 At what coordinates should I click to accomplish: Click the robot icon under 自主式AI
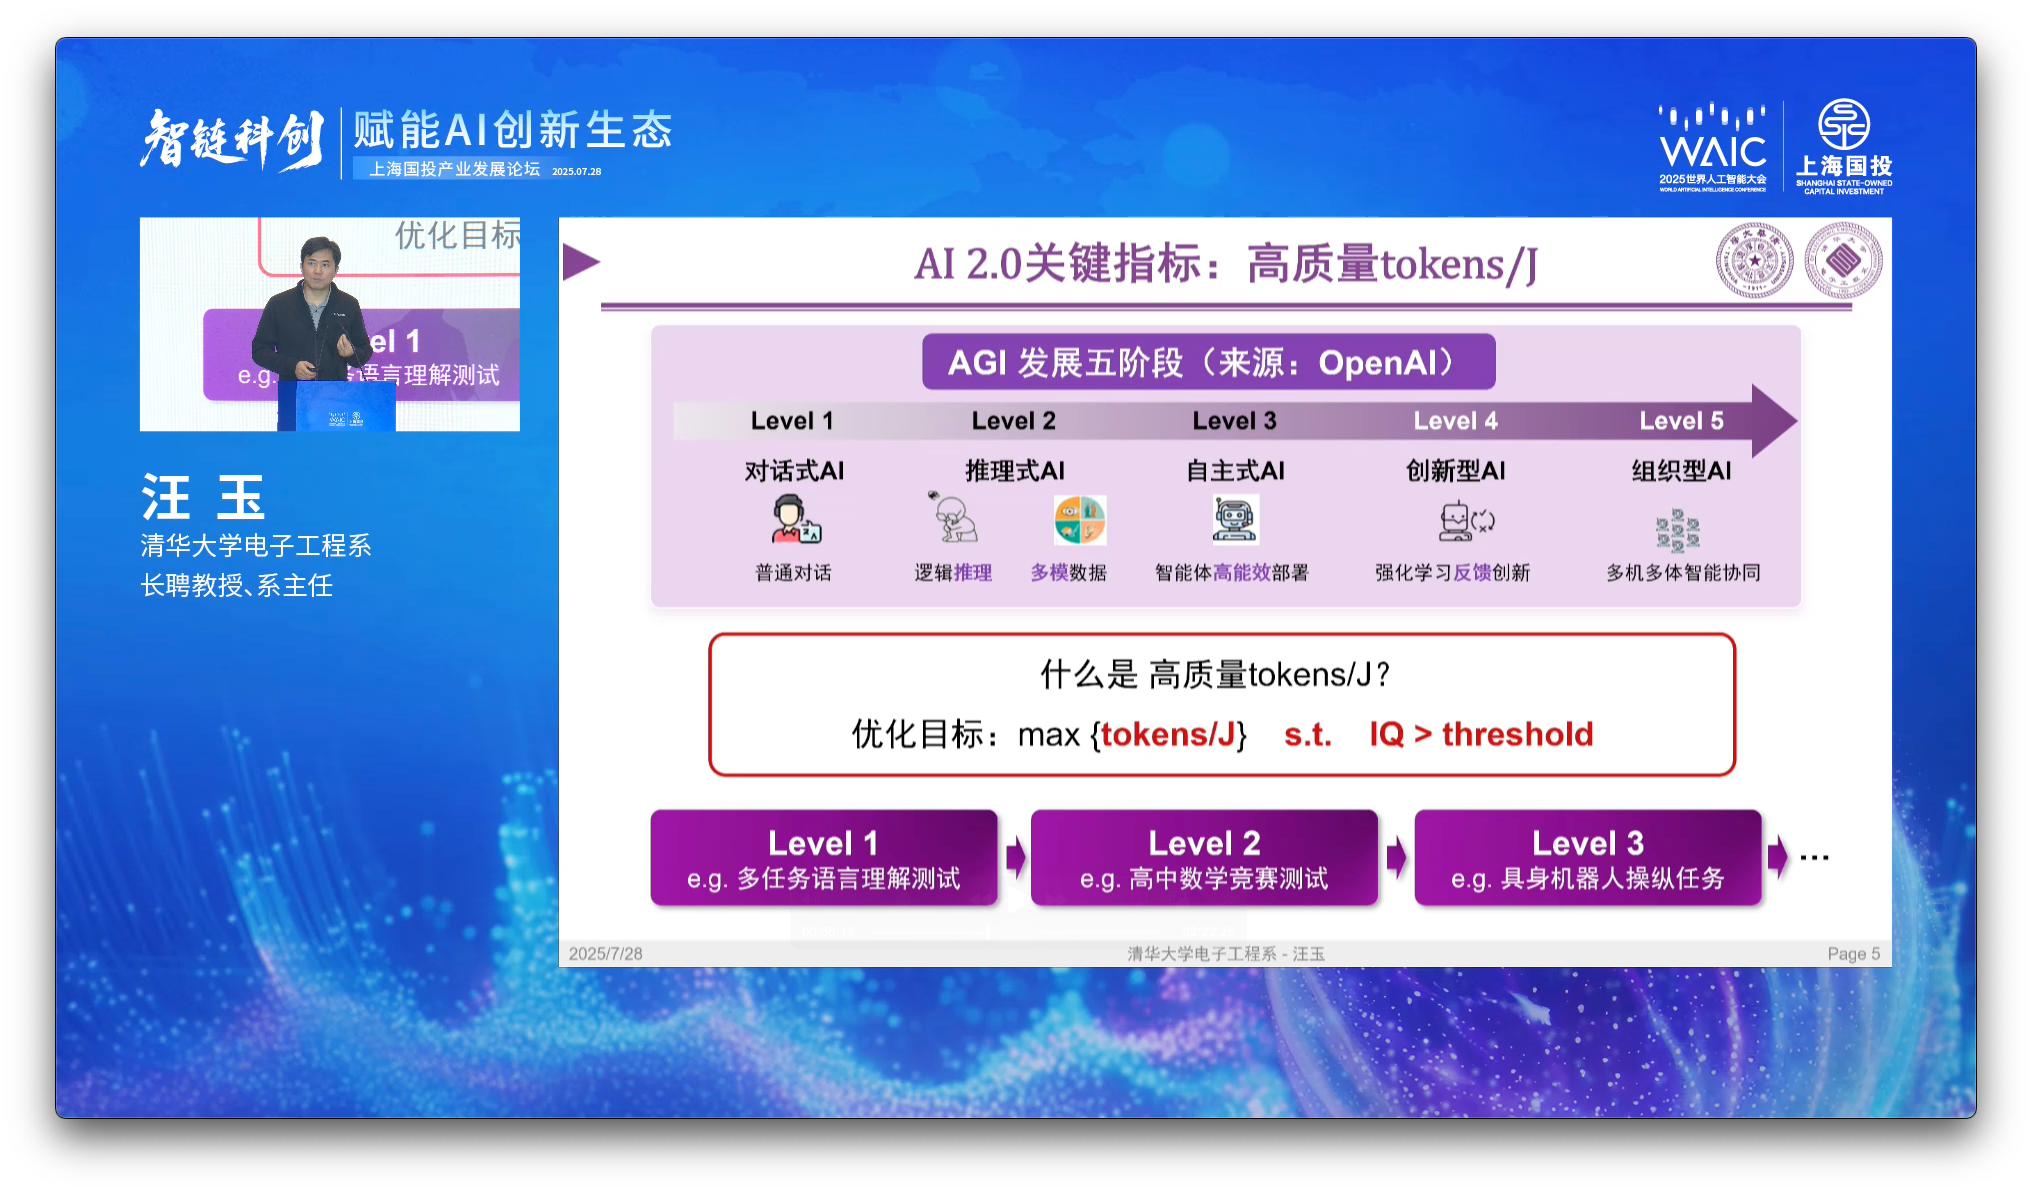1235,520
